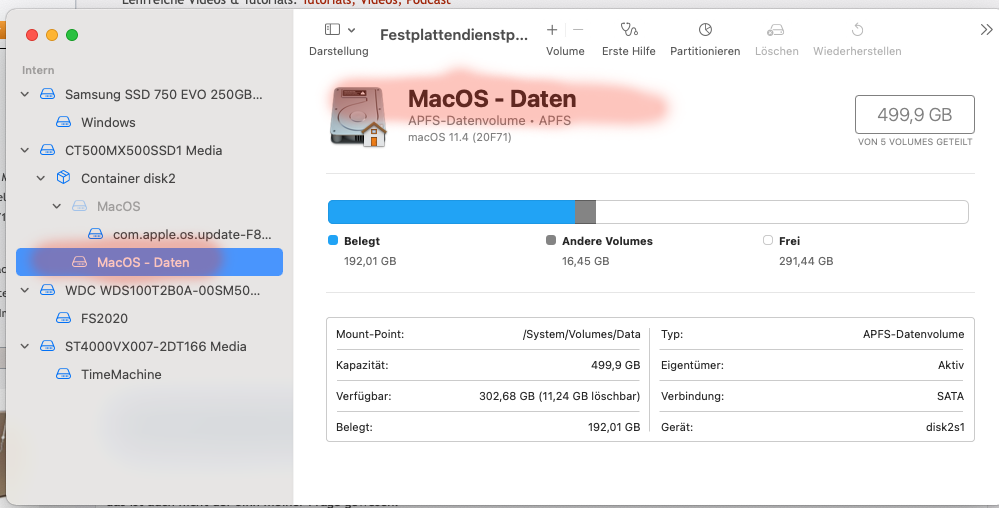Image resolution: width=999 pixels, height=508 pixels.
Task: Open the Darstellung dropdown chevron
Action: click(351, 30)
